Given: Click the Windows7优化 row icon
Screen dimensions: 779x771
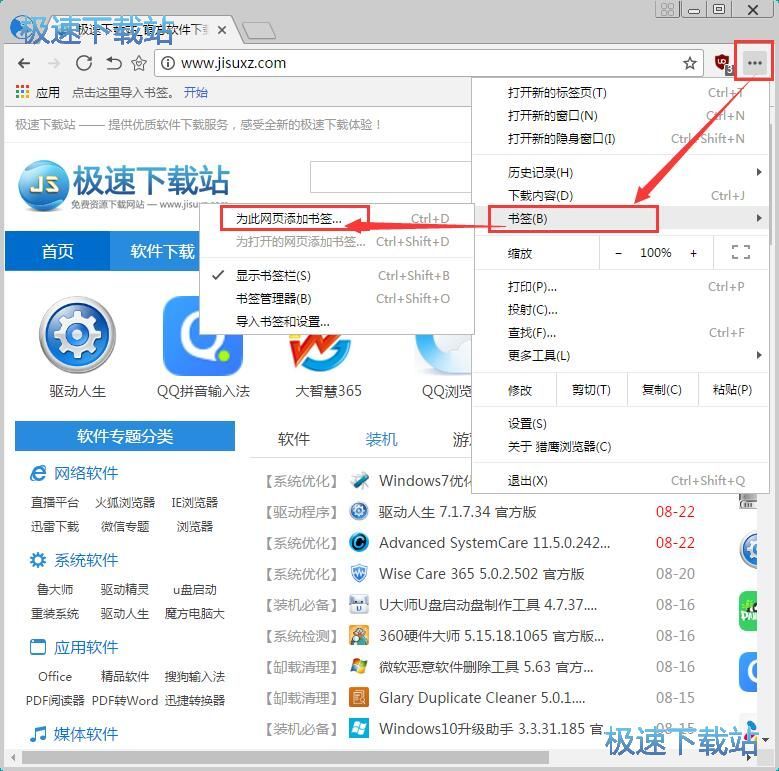Looking at the screenshot, I should [x=359, y=480].
